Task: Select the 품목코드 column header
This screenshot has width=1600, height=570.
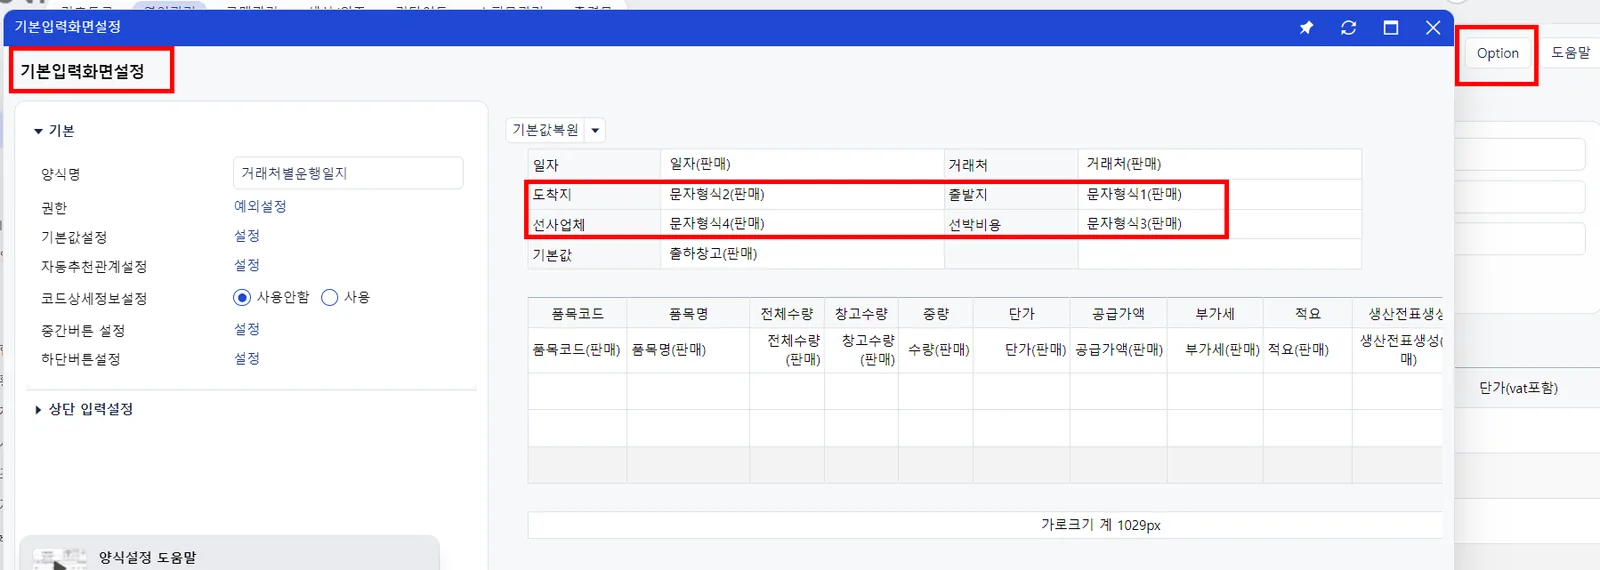Action: (x=577, y=314)
